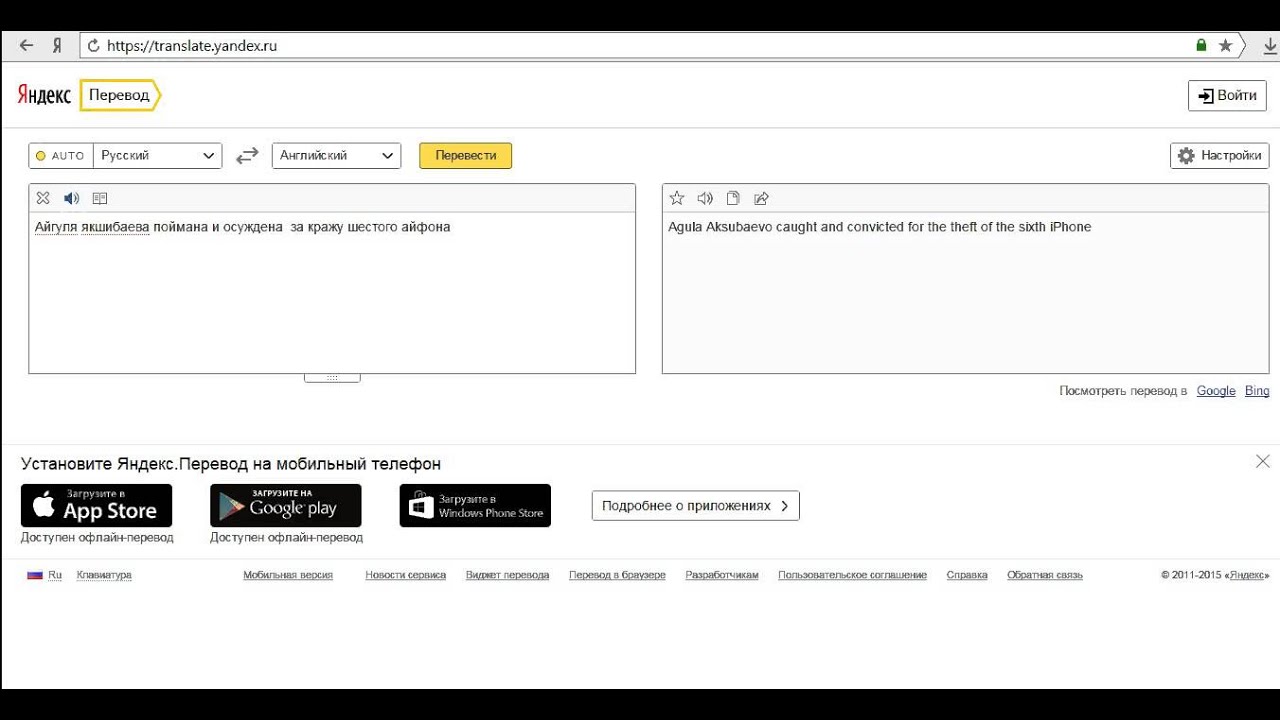Click the Windows Phone Store badge
The height and width of the screenshot is (720, 1280).
(x=475, y=506)
